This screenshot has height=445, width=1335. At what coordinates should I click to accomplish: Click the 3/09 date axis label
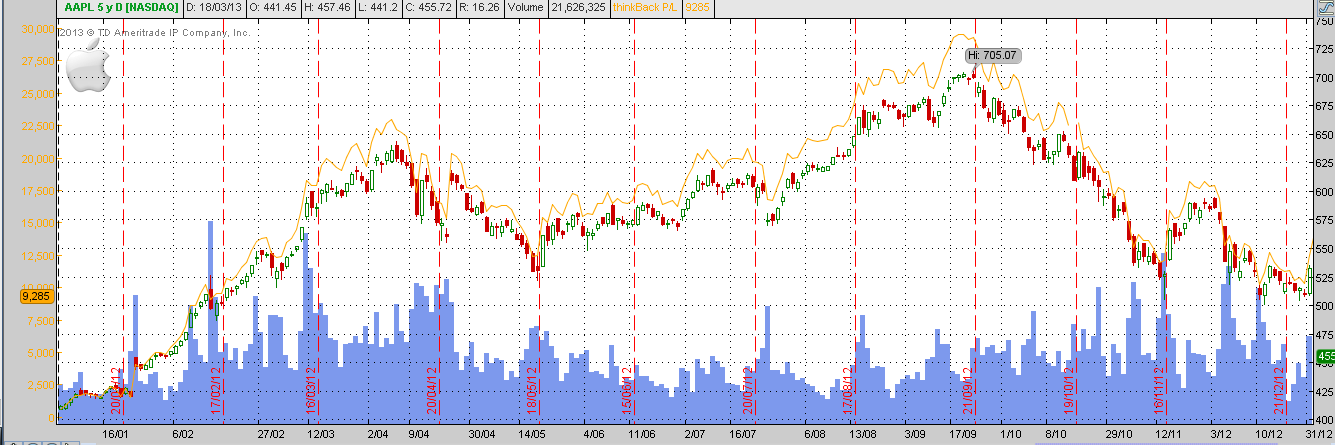click(915, 435)
